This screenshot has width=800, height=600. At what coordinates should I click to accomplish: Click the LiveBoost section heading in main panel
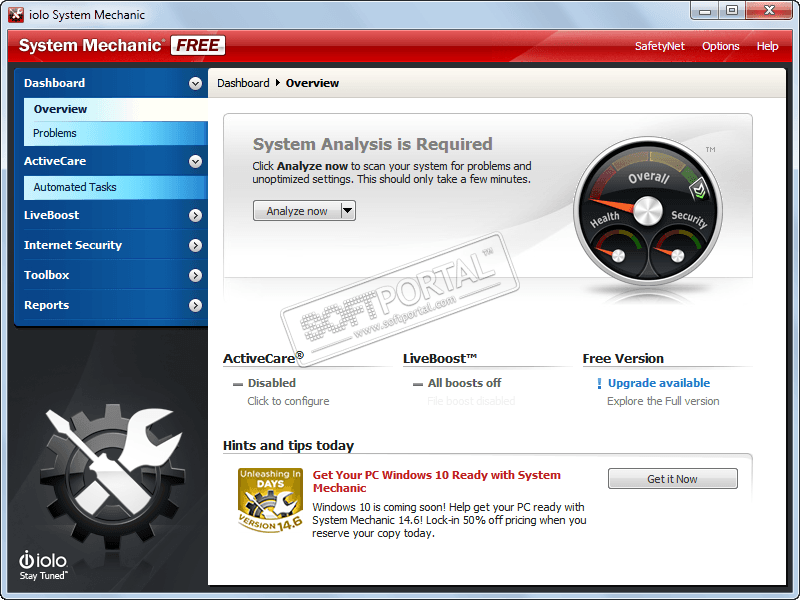pos(440,359)
